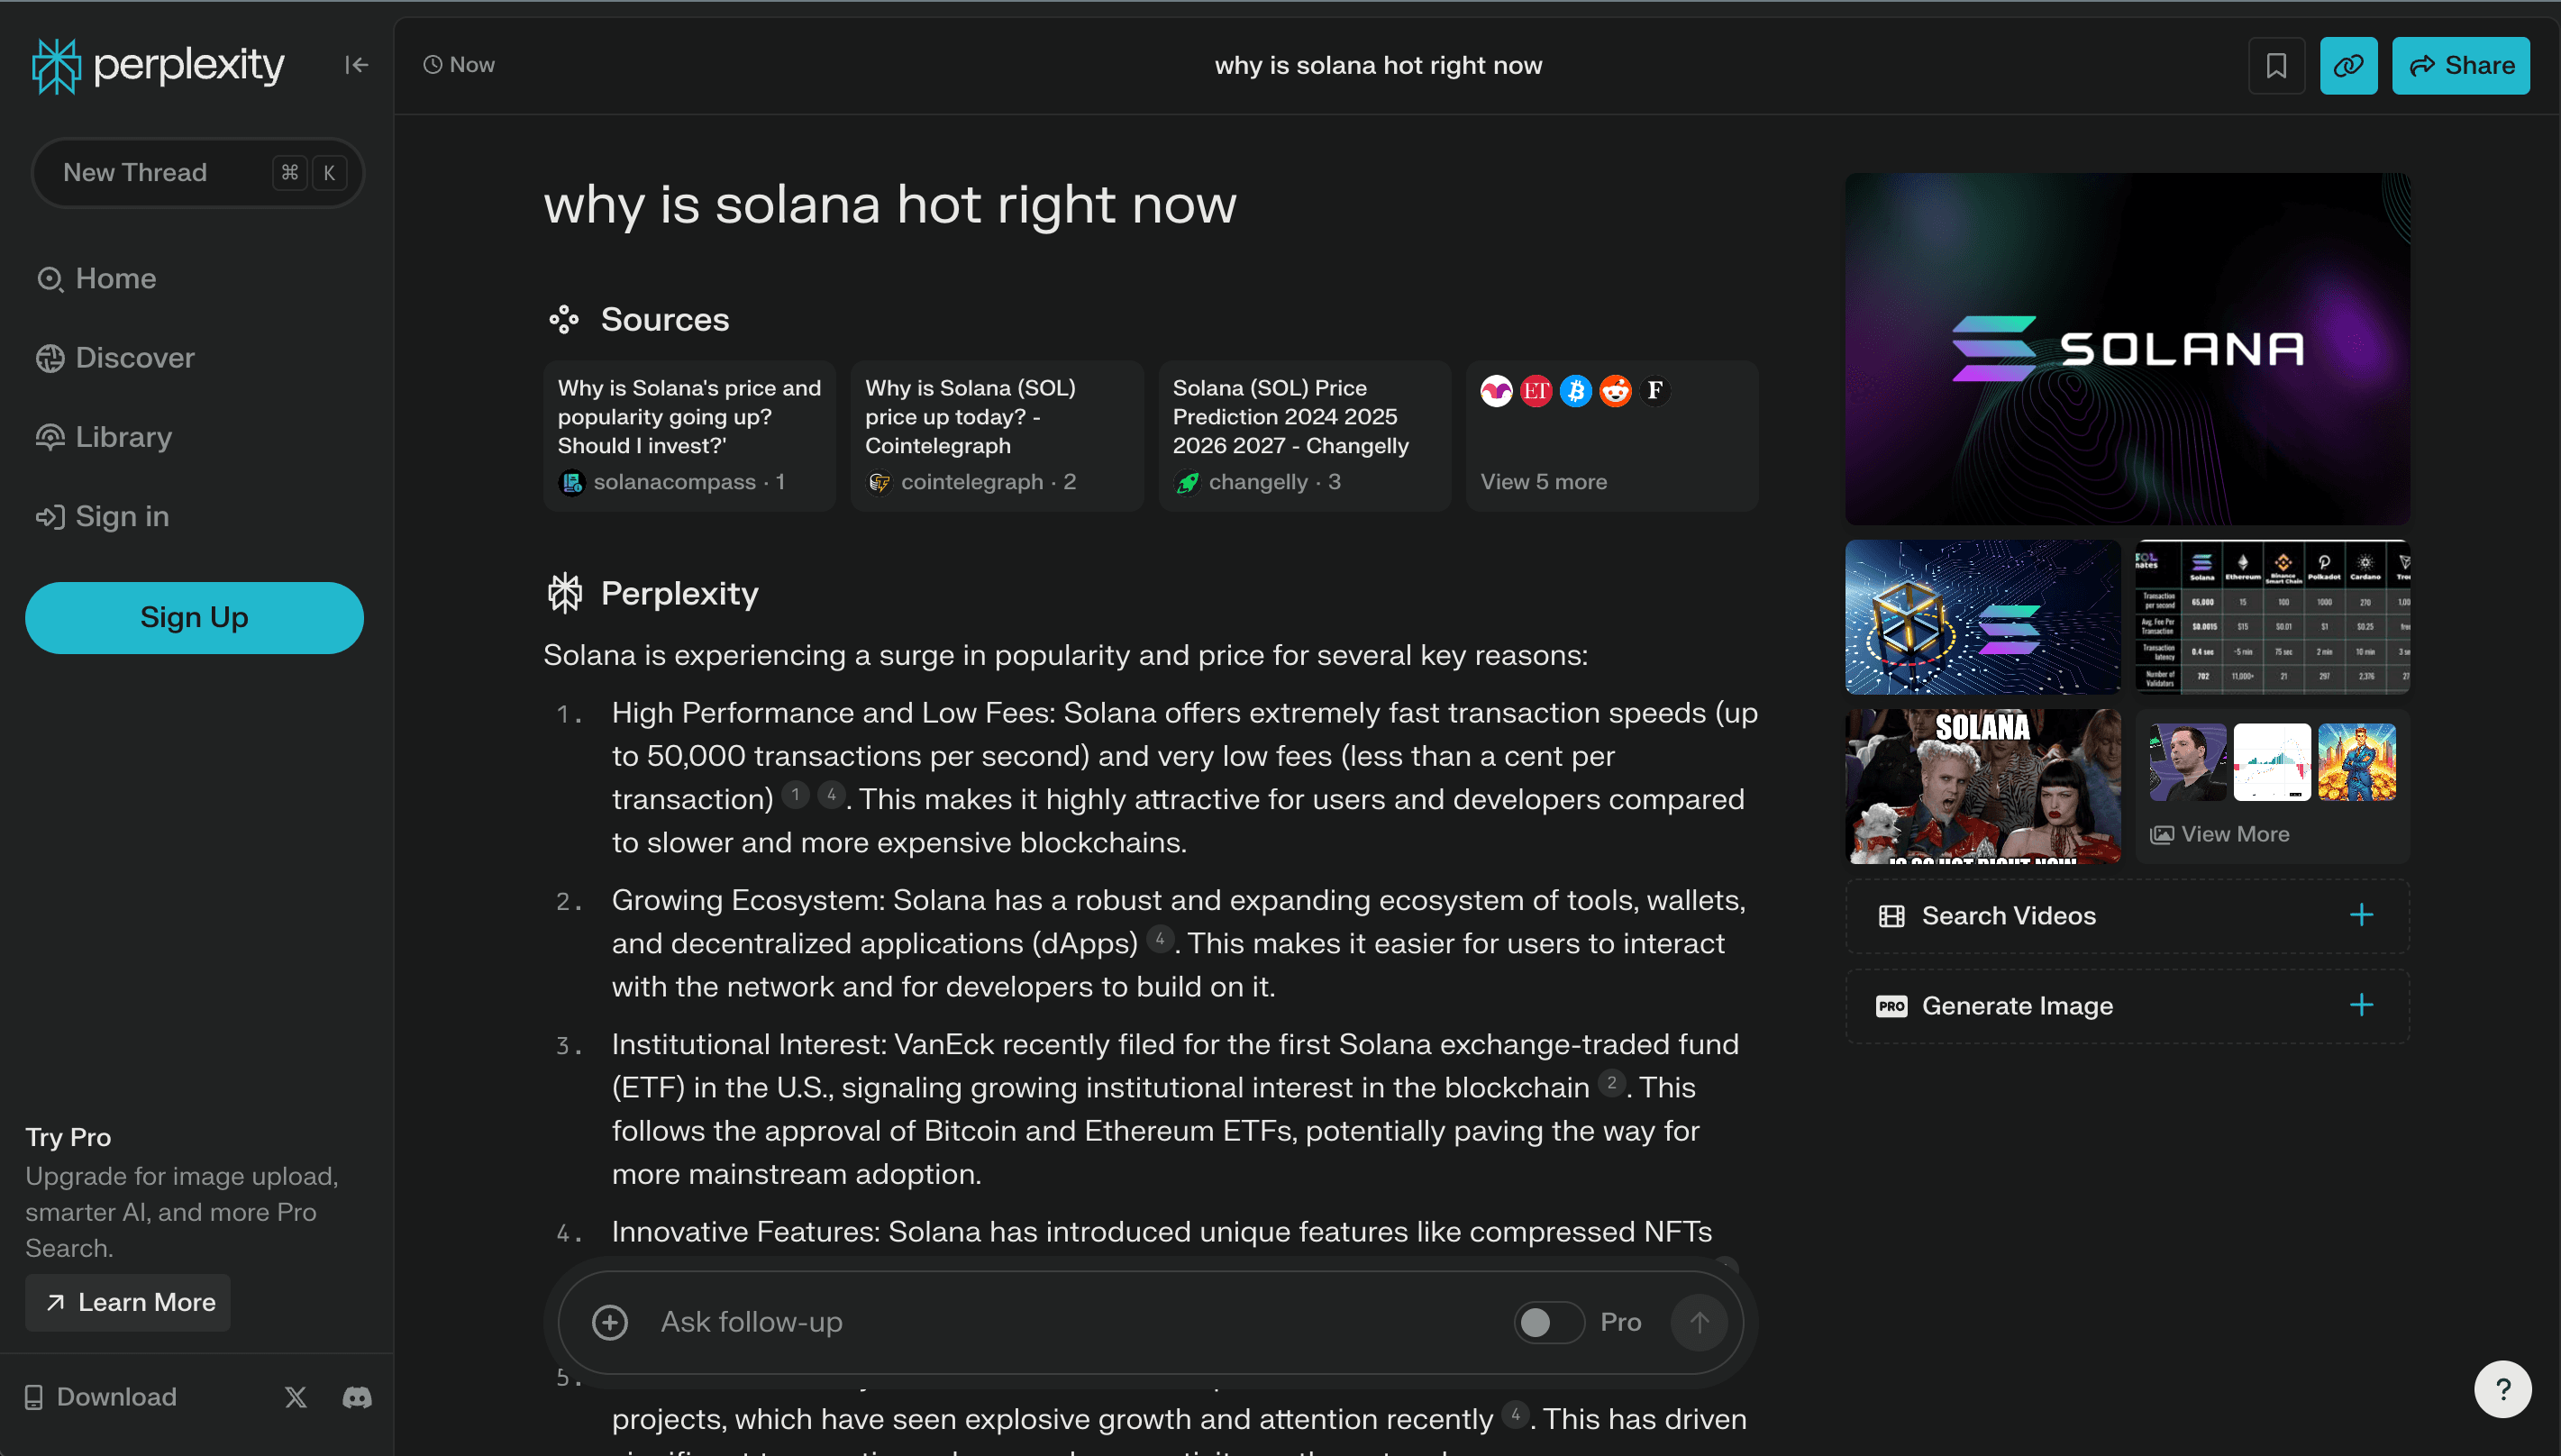The image size is (2561, 1456).
Task: Click the chart thumbnail in View More tile
Action: (2272, 762)
